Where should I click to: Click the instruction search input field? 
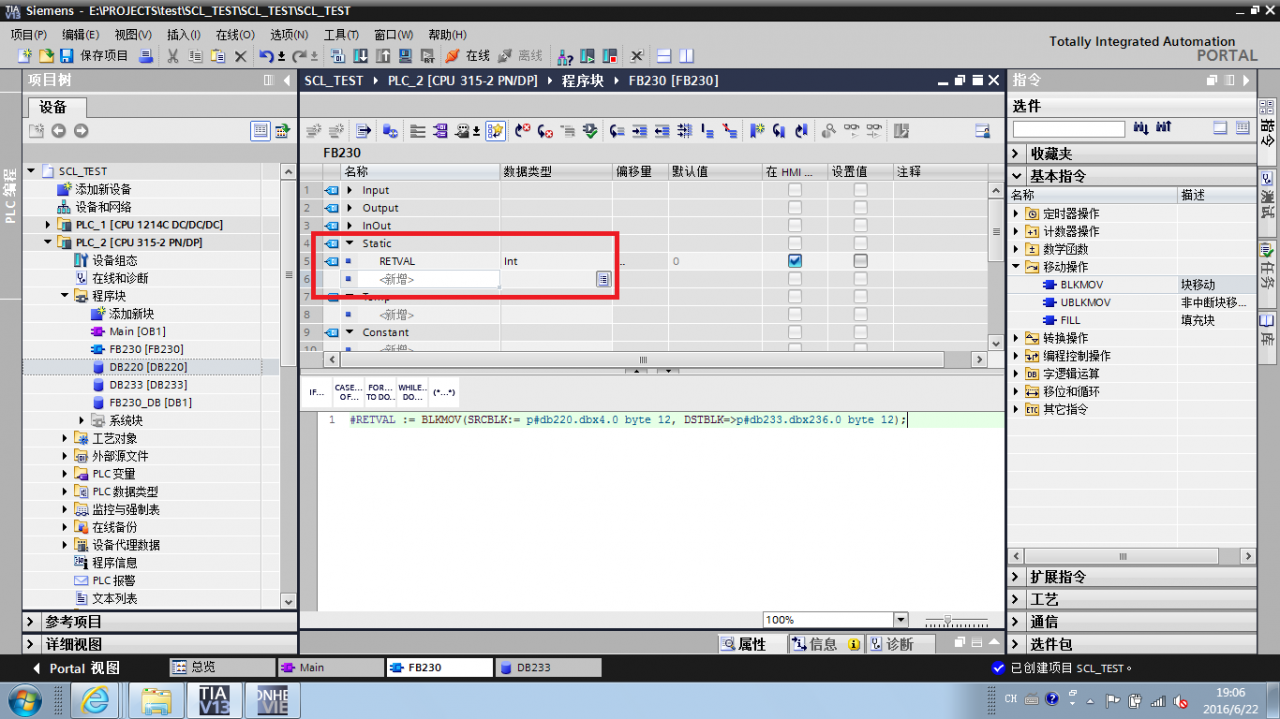coord(1068,129)
